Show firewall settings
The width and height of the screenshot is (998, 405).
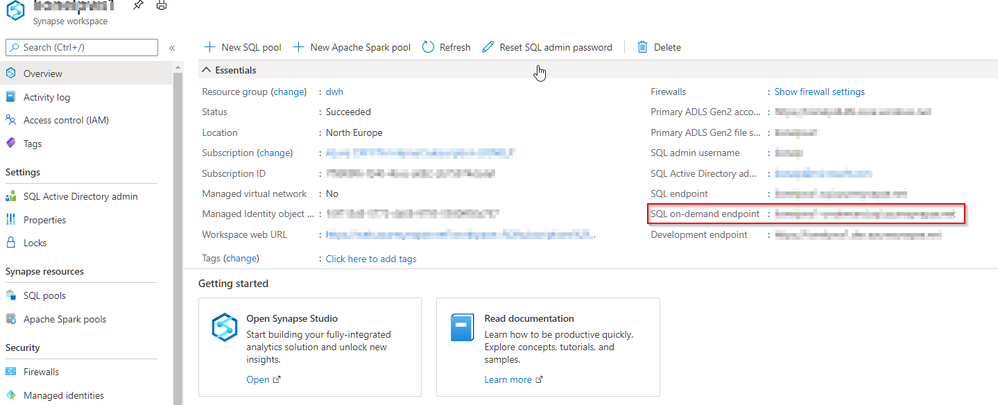click(x=819, y=92)
